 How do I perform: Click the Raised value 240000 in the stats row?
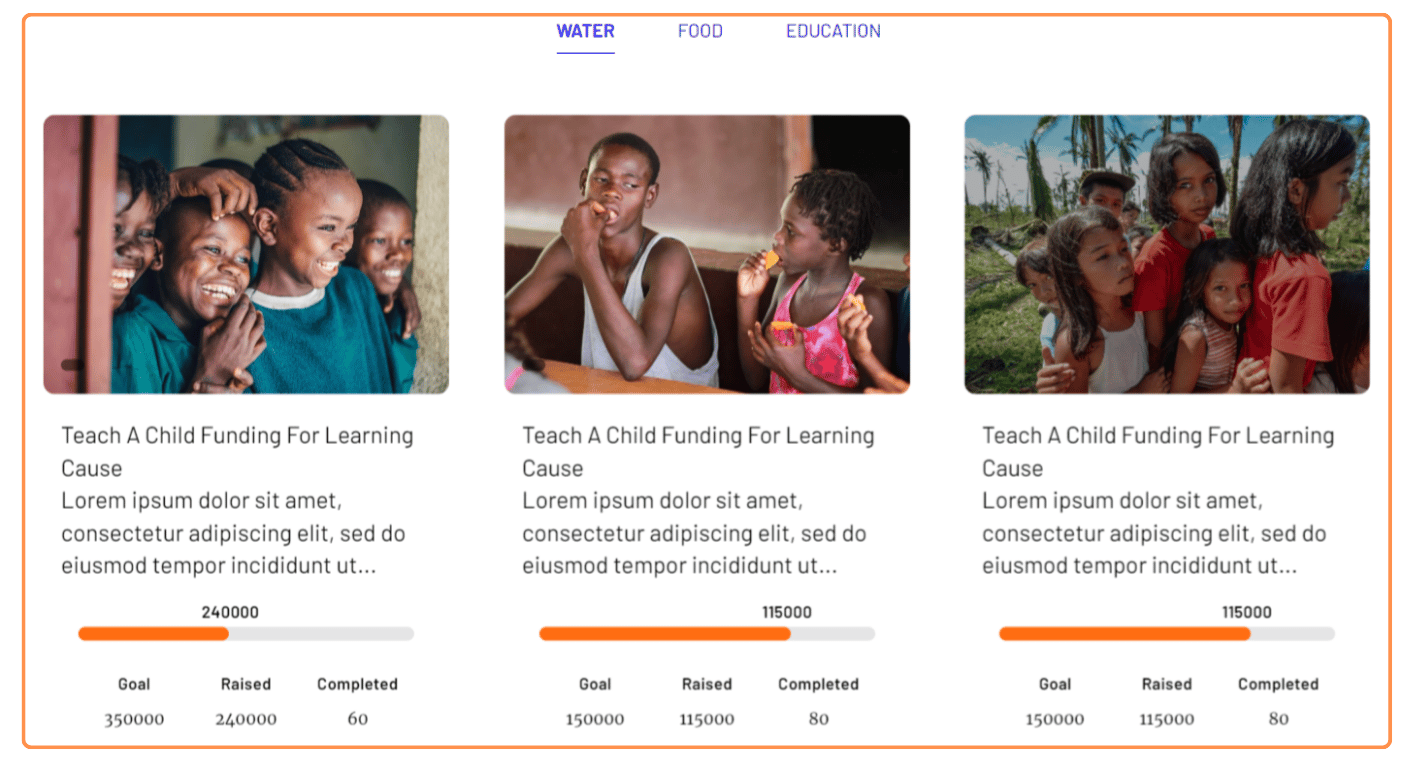246,719
